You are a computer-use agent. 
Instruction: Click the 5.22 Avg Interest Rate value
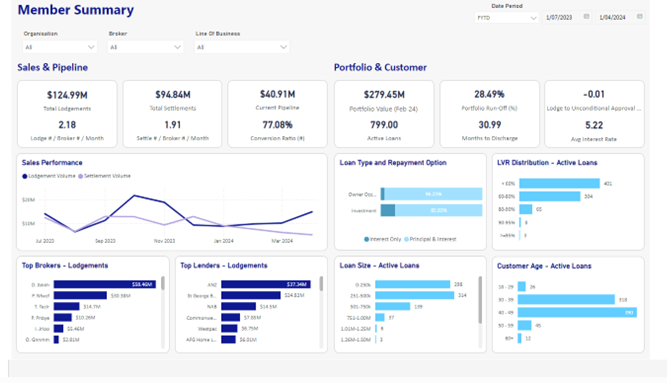[594, 125]
